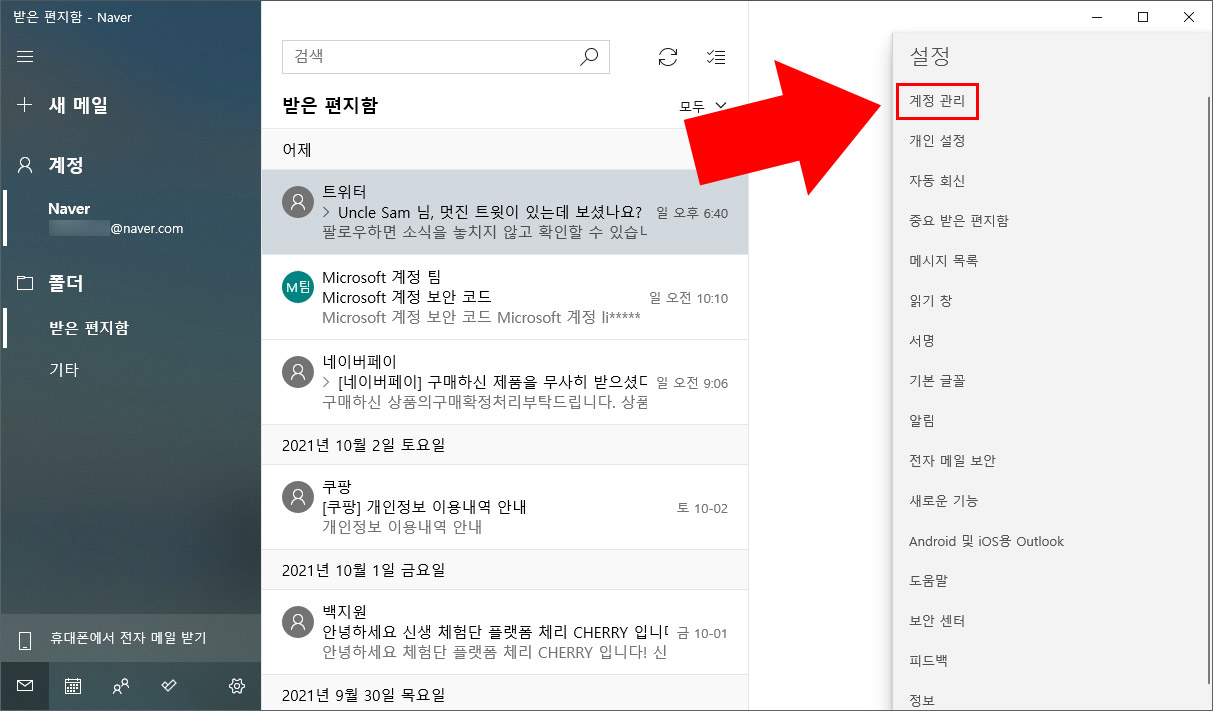Open 쿠팡 개인정보 이용내역 안내 email
This screenshot has width=1213, height=711.
click(505, 507)
